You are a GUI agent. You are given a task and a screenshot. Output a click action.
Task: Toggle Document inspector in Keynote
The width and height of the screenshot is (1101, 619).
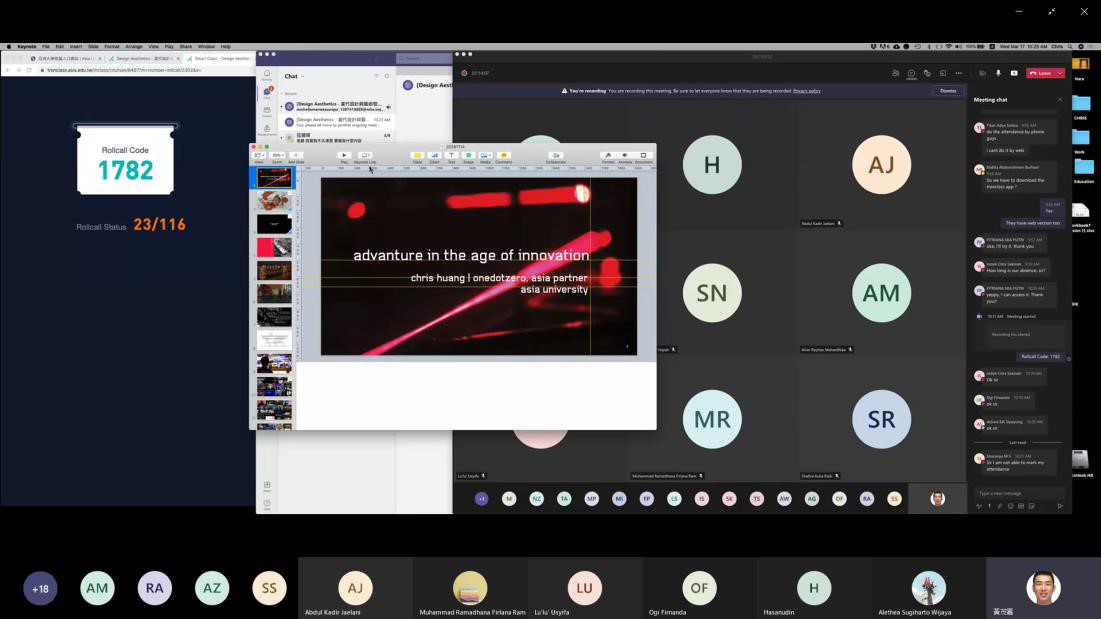click(643, 157)
